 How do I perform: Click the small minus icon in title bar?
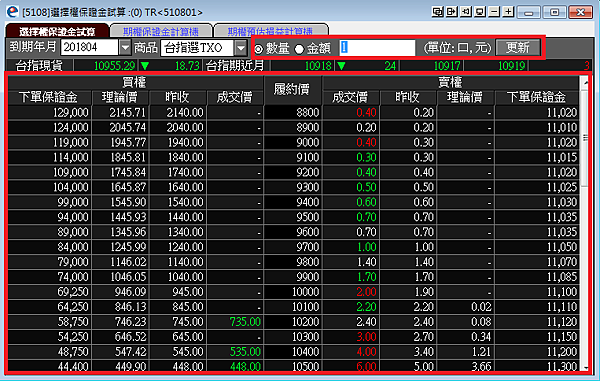tap(494, 12)
